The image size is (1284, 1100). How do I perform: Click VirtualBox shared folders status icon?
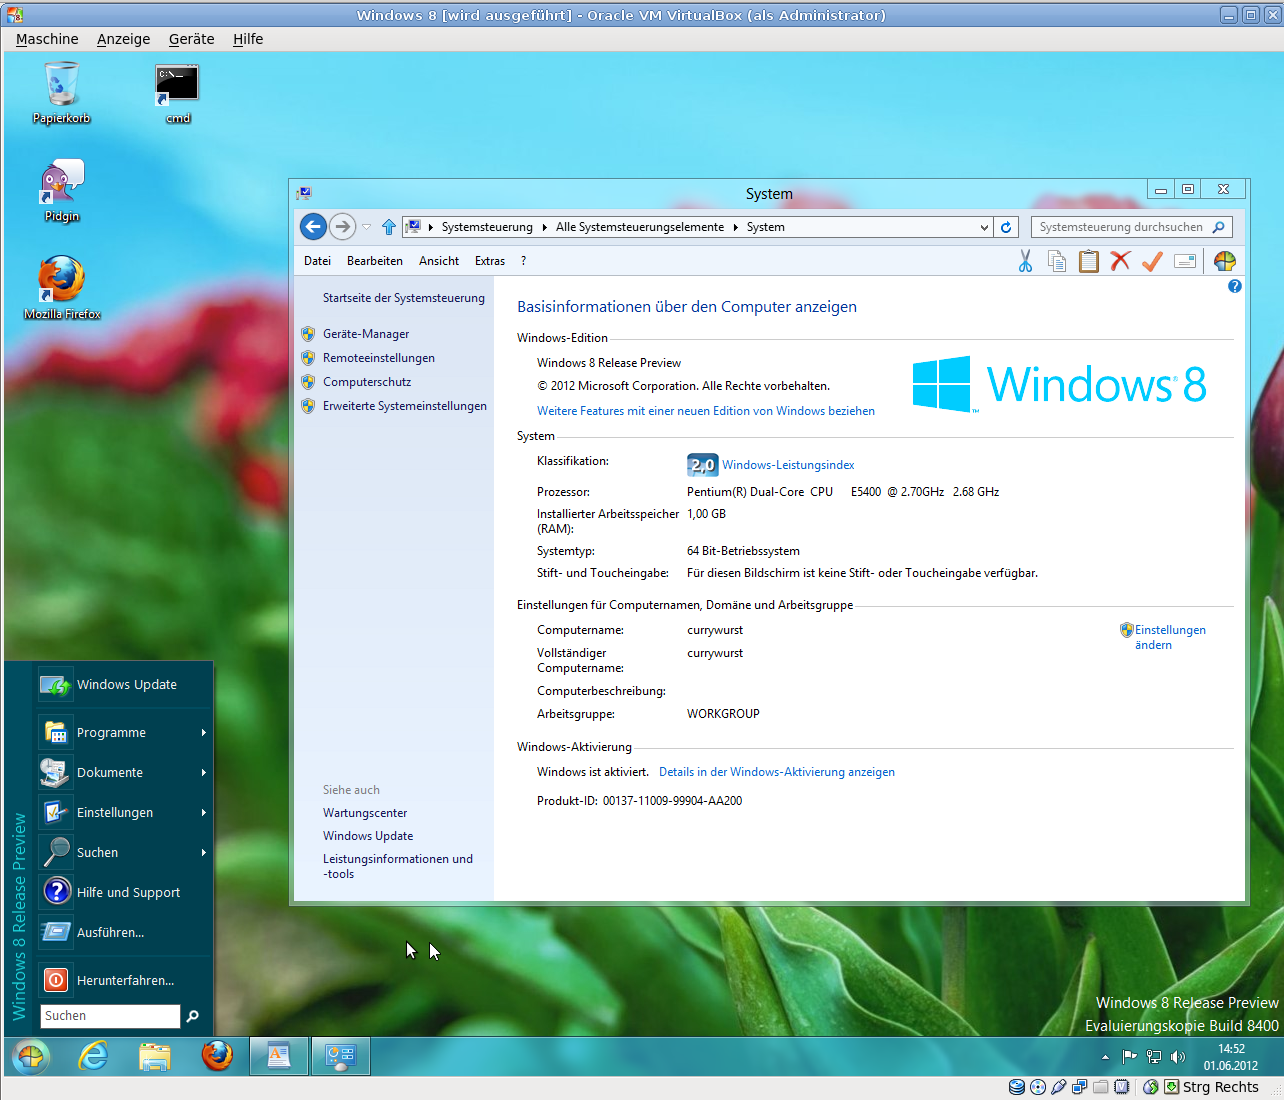[x=1101, y=1087]
